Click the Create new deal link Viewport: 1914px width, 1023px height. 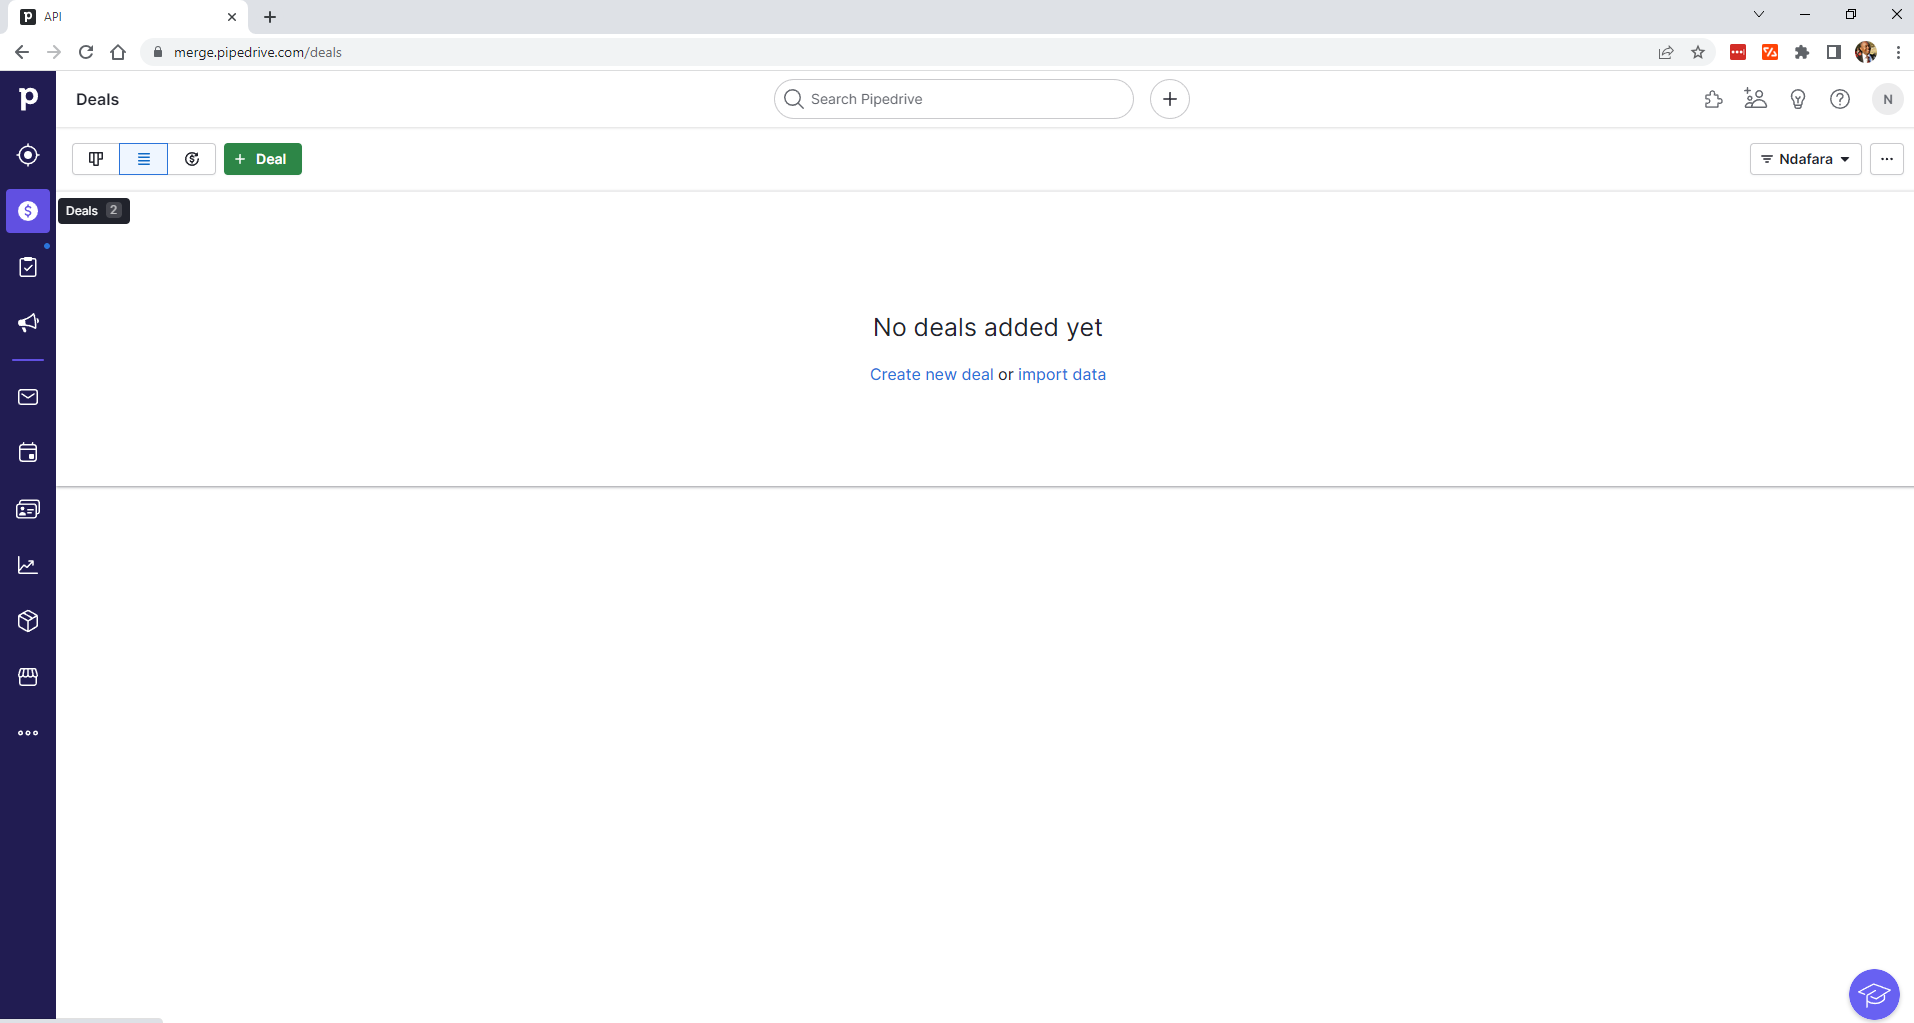pos(931,374)
